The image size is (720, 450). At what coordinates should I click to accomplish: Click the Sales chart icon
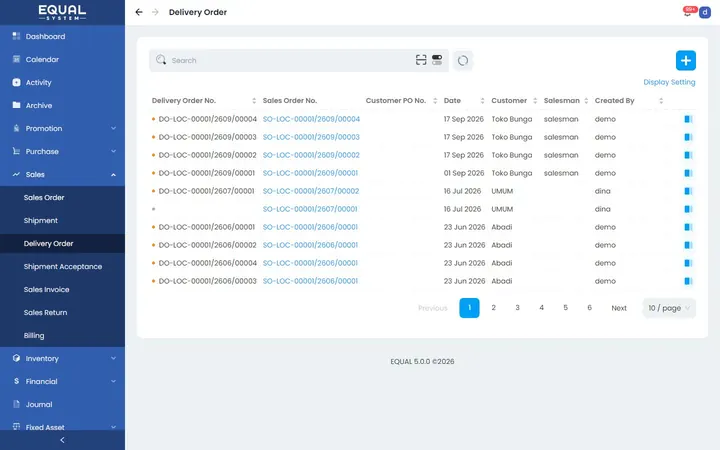point(17,174)
